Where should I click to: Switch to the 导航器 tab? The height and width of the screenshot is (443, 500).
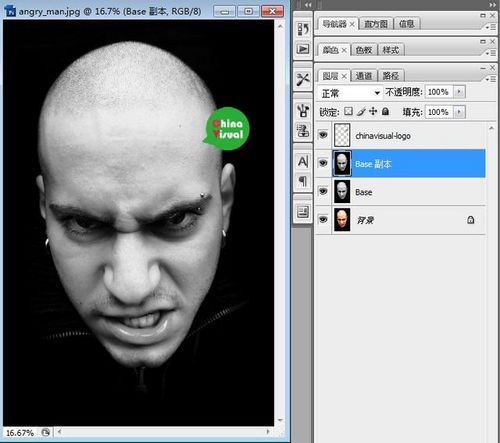click(x=334, y=24)
